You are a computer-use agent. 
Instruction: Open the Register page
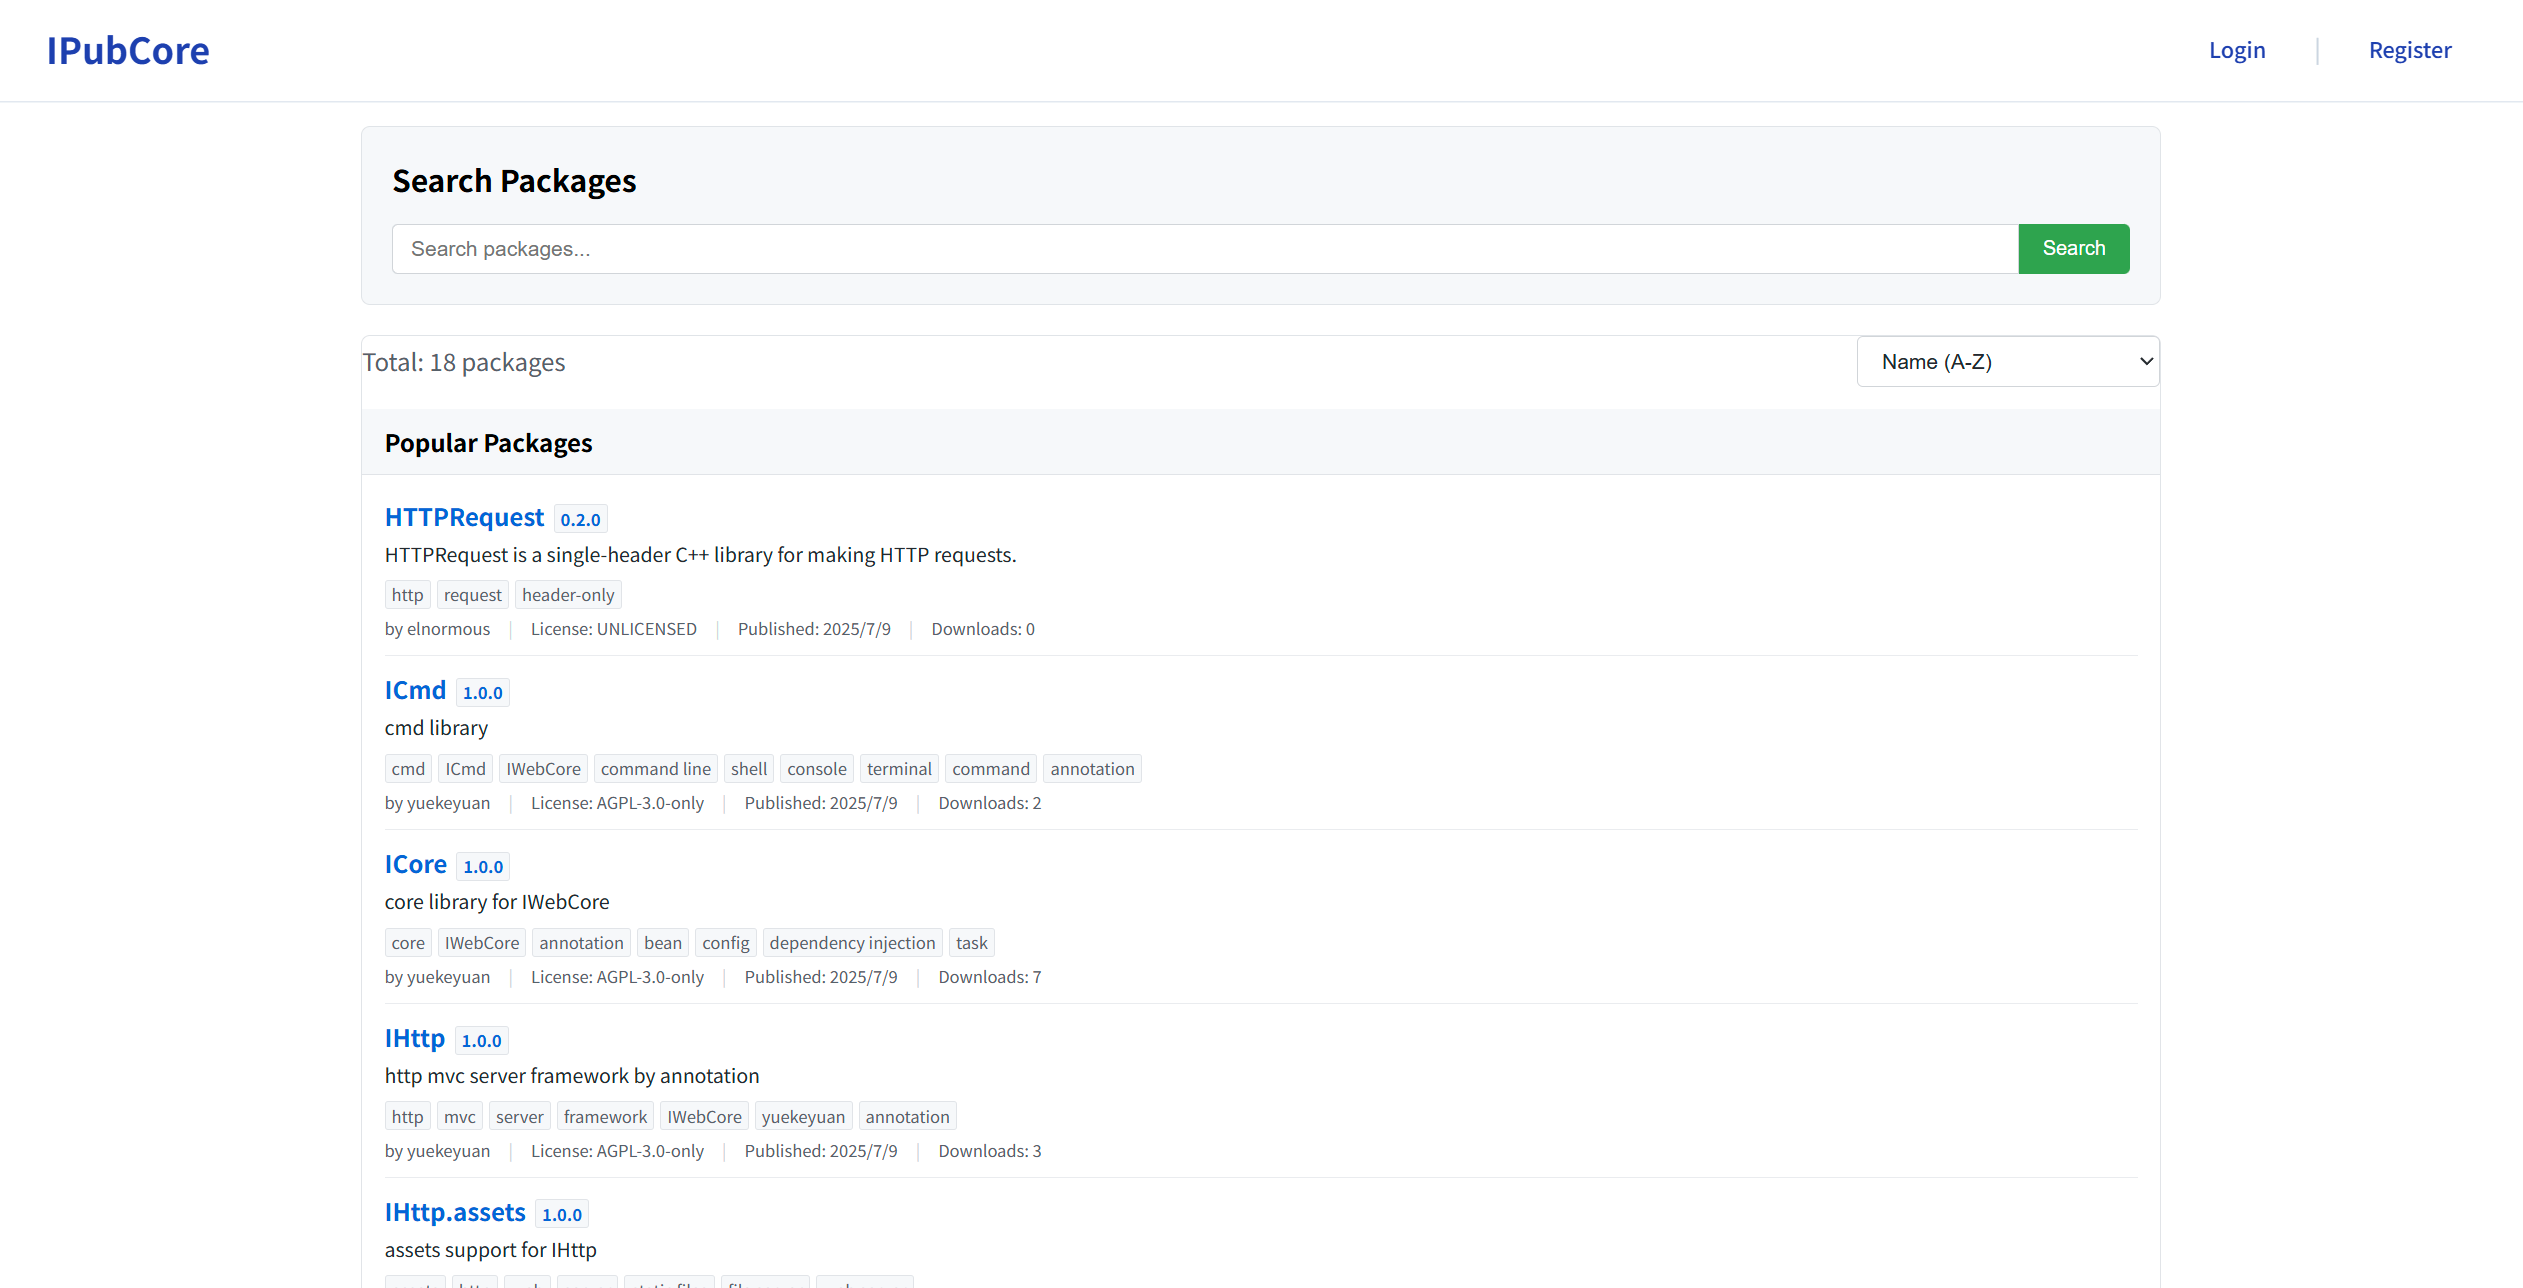point(2409,50)
